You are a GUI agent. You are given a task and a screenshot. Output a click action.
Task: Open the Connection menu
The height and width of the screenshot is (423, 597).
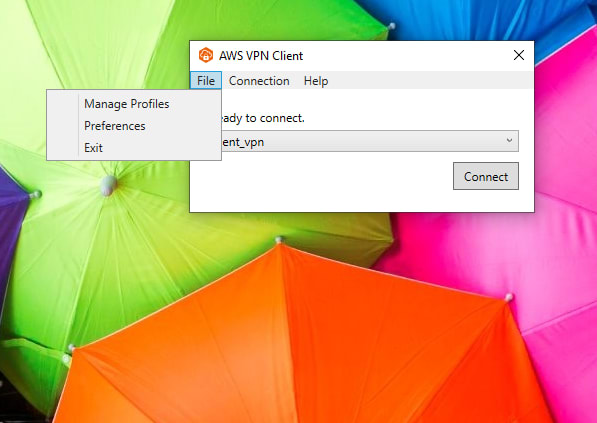(x=259, y=81)
